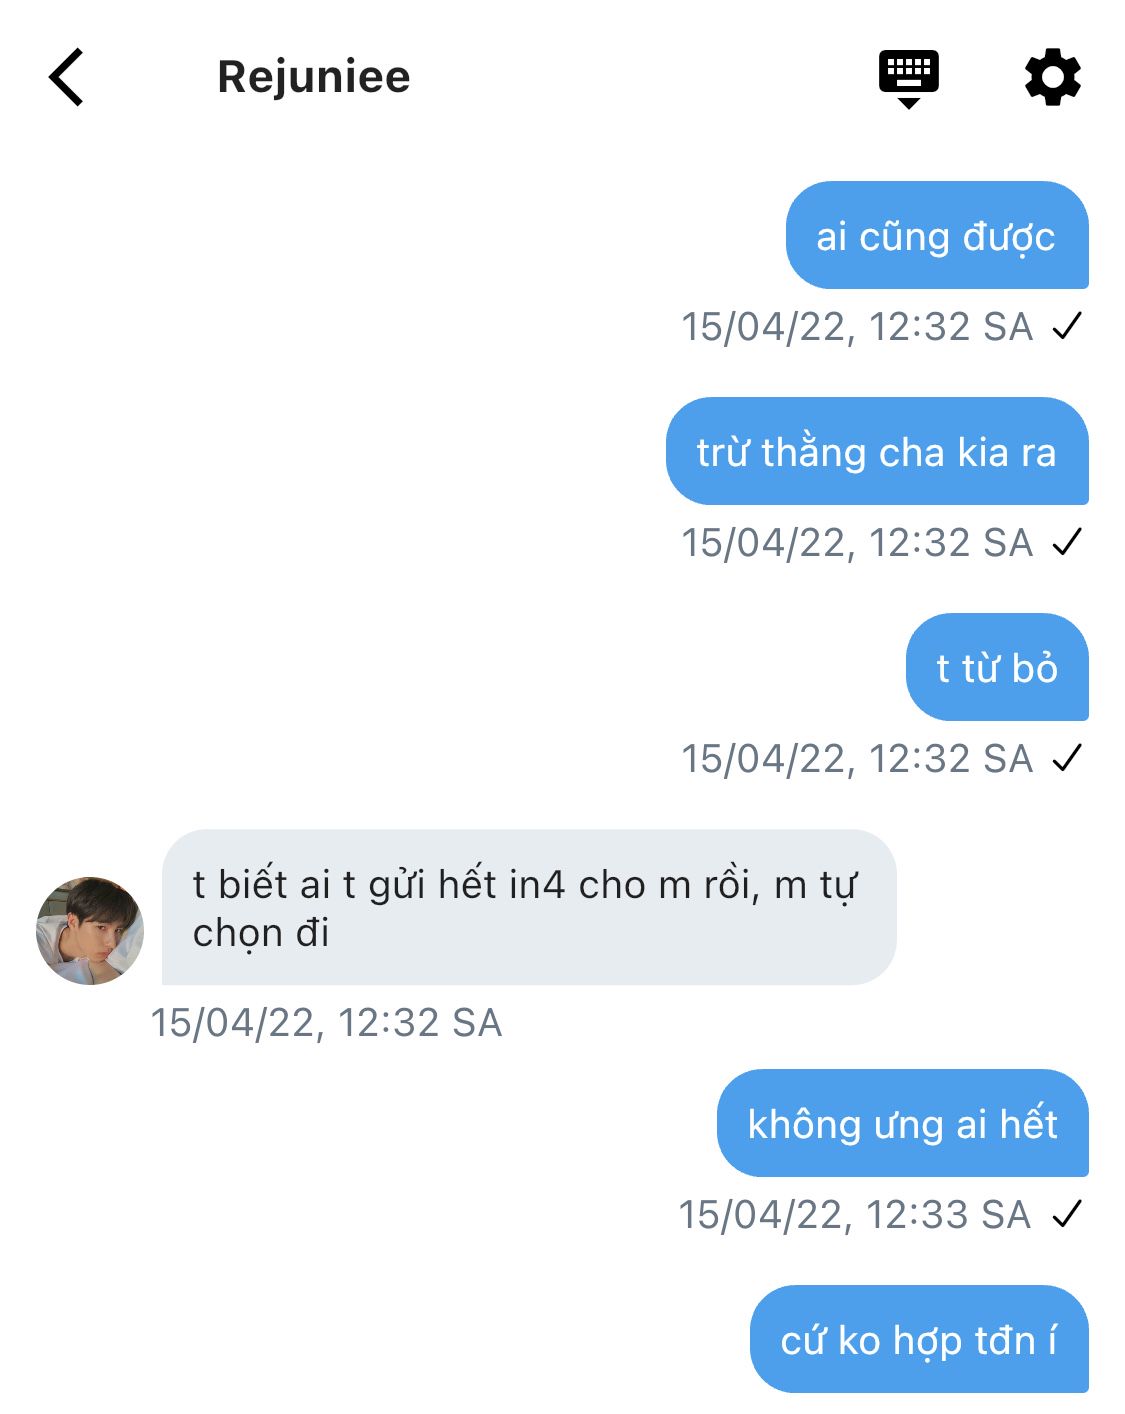Tap delivery checkmark under "t từ bỏ"
Image resolution: width=1125 pixels, height=1414 pixels.
[x=1067, y=758]
